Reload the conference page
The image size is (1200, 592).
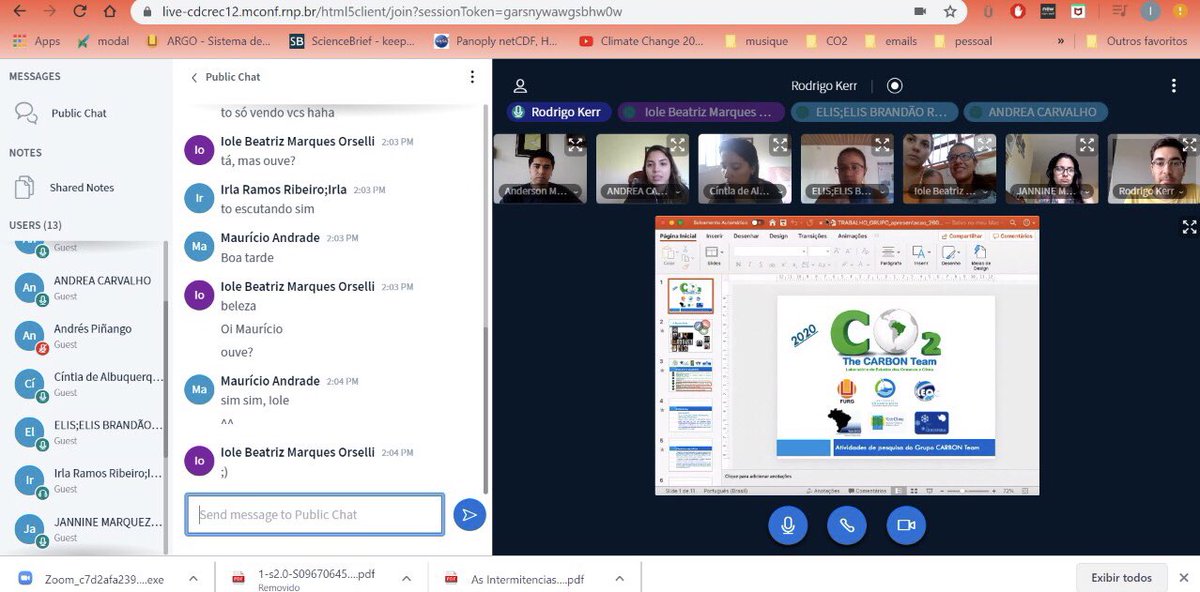[x=80, y=12]
